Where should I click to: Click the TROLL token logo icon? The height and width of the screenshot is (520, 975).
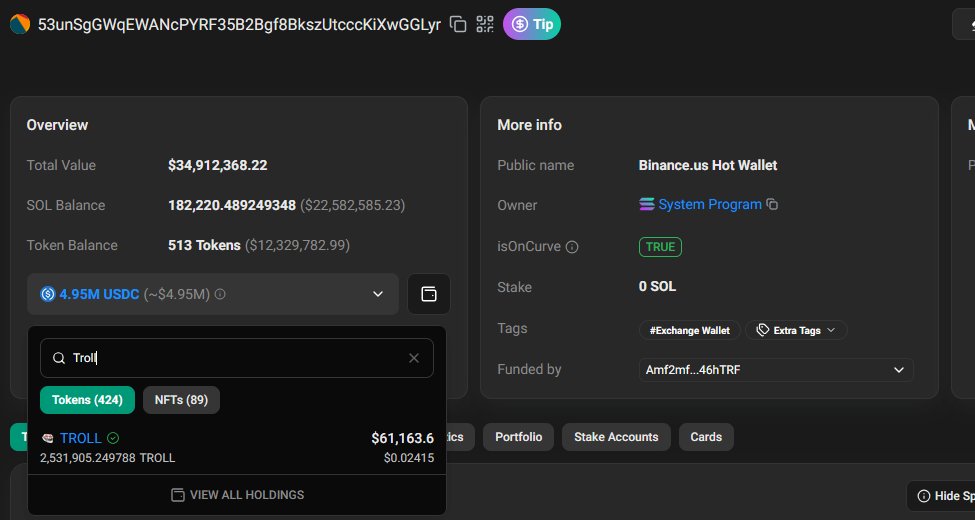48,439
